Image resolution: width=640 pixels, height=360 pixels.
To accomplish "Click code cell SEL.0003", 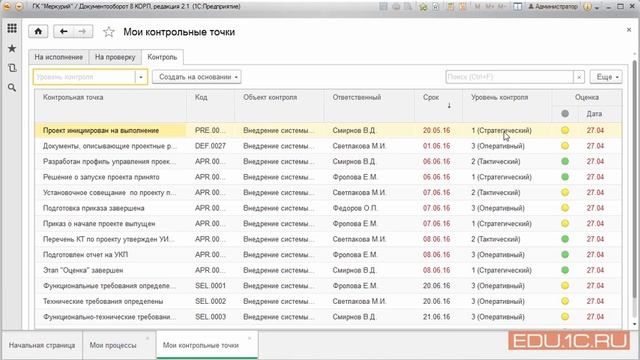I will click(210, 317).
